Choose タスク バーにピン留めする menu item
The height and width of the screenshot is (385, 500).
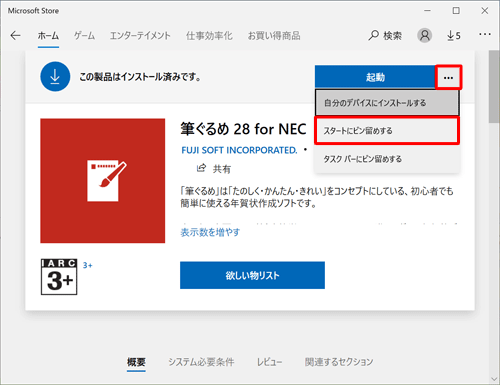click(387, 159)
